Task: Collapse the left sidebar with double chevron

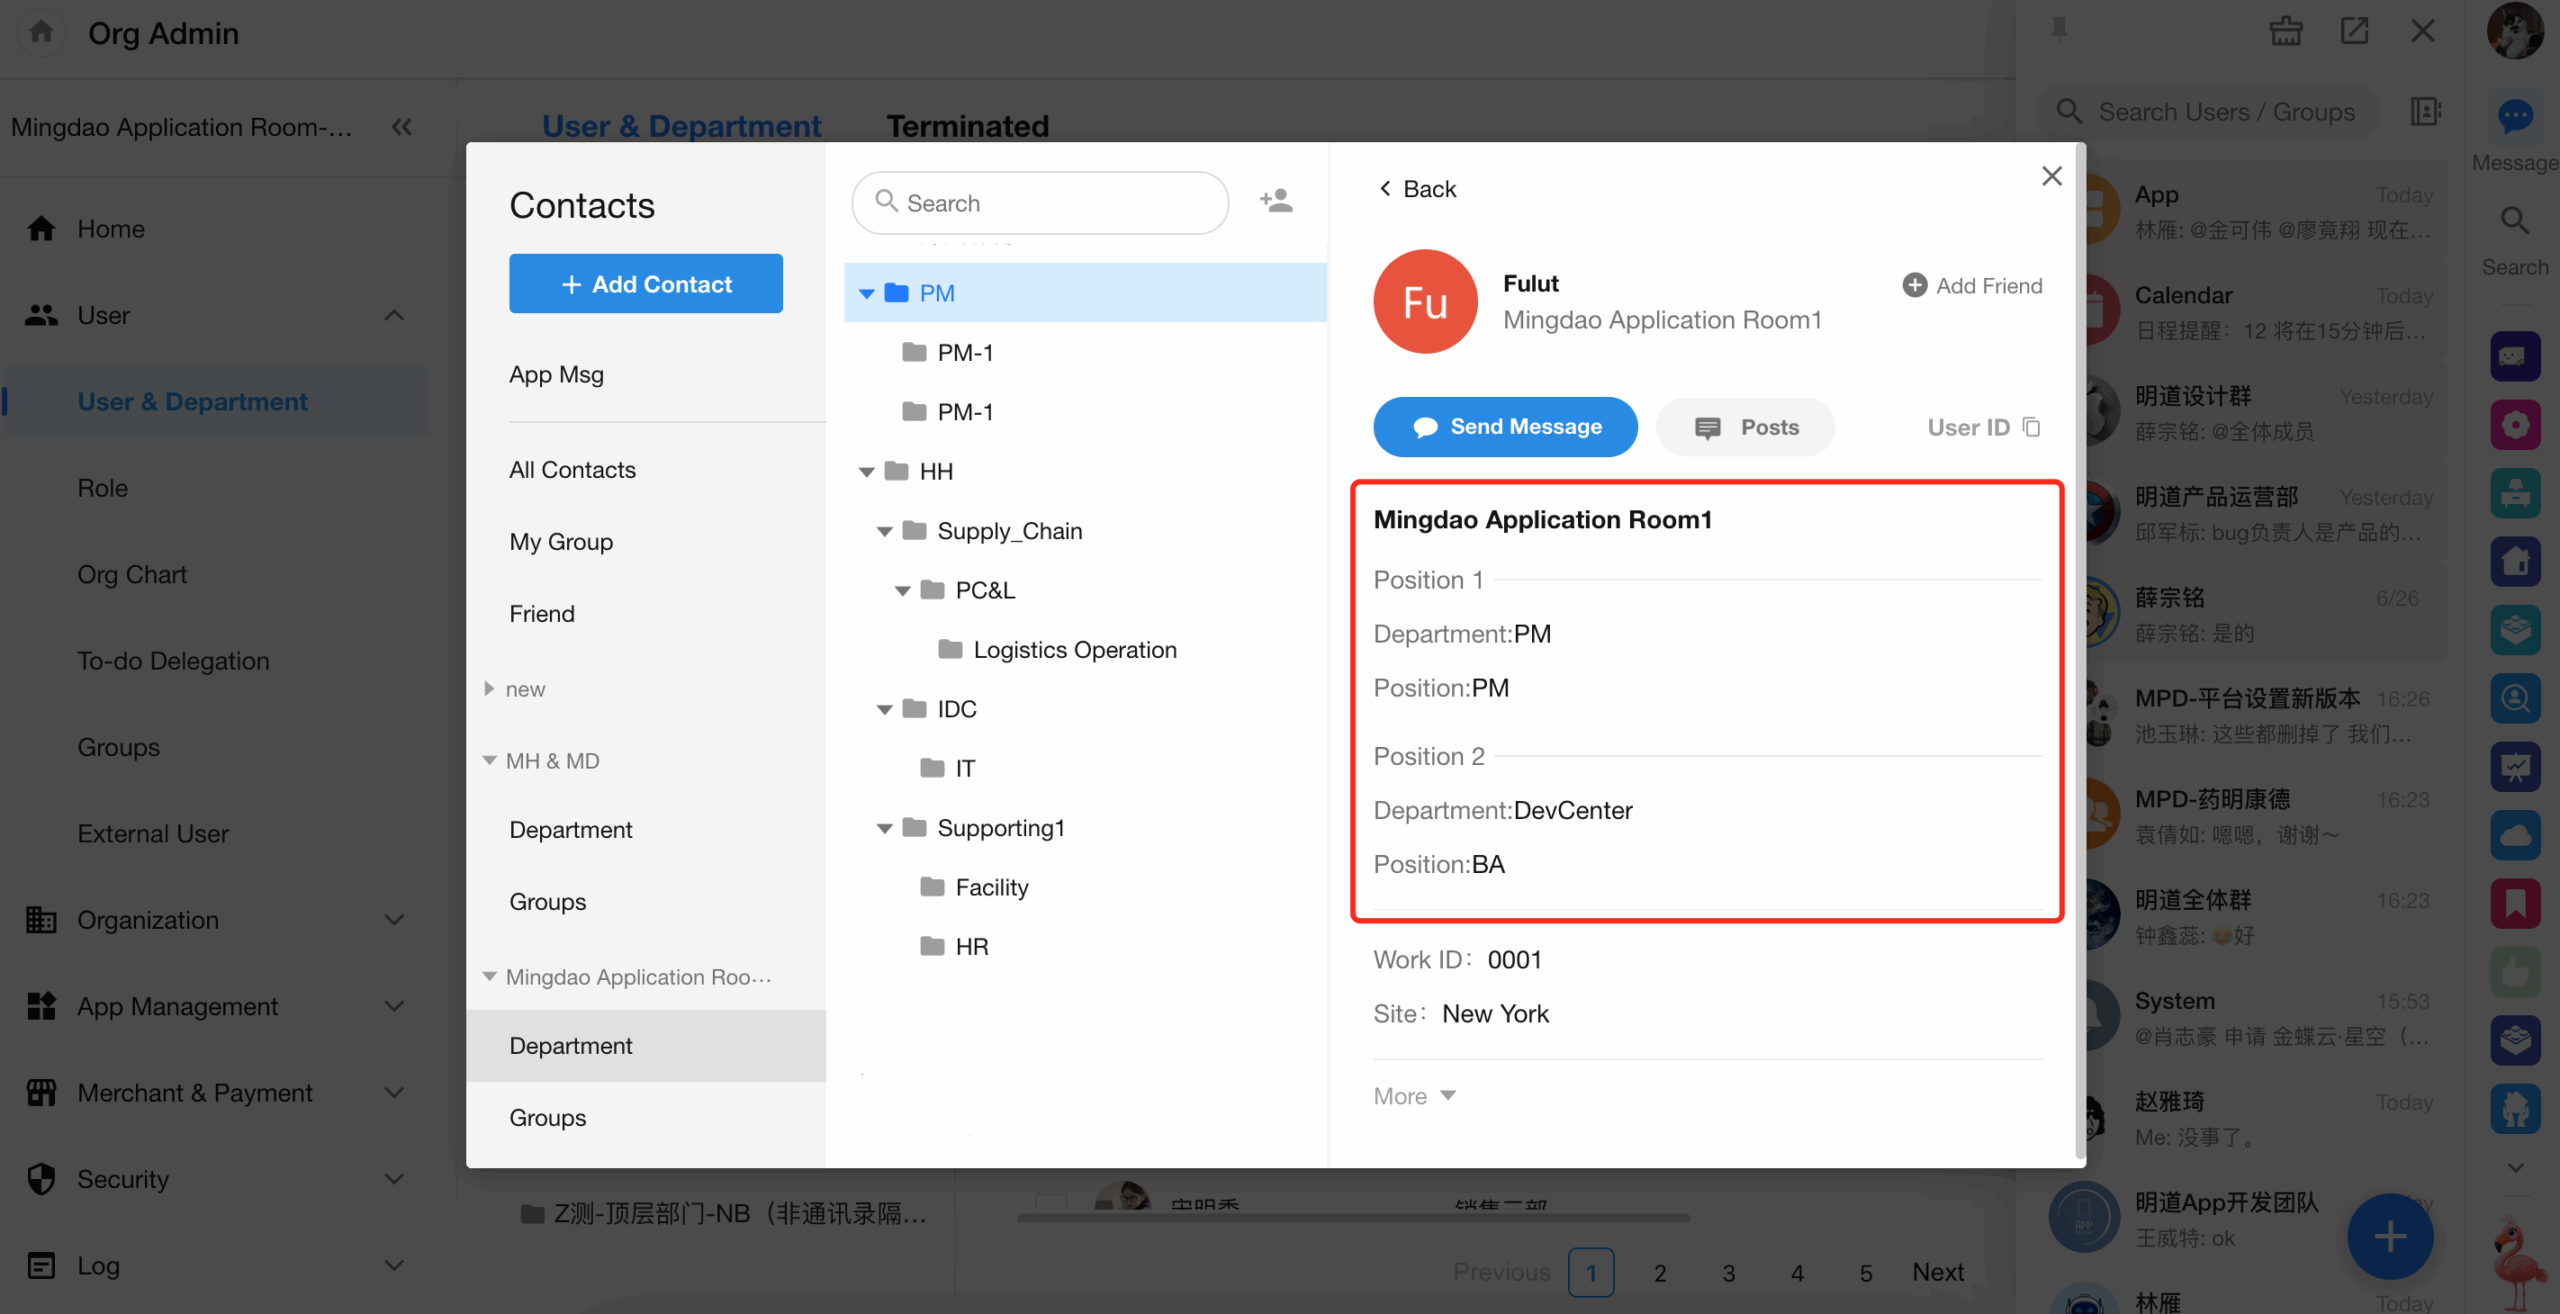Action: [x=402, y=127]
